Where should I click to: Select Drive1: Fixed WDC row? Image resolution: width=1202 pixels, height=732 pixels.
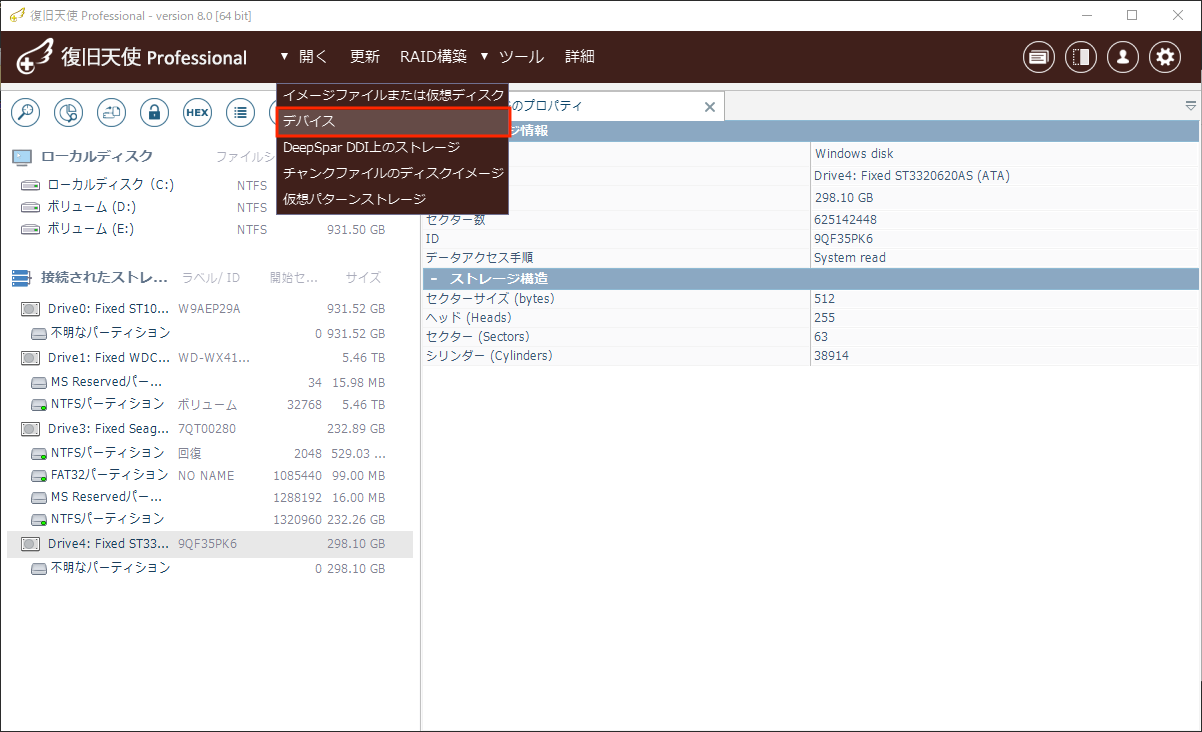(210, 357)
